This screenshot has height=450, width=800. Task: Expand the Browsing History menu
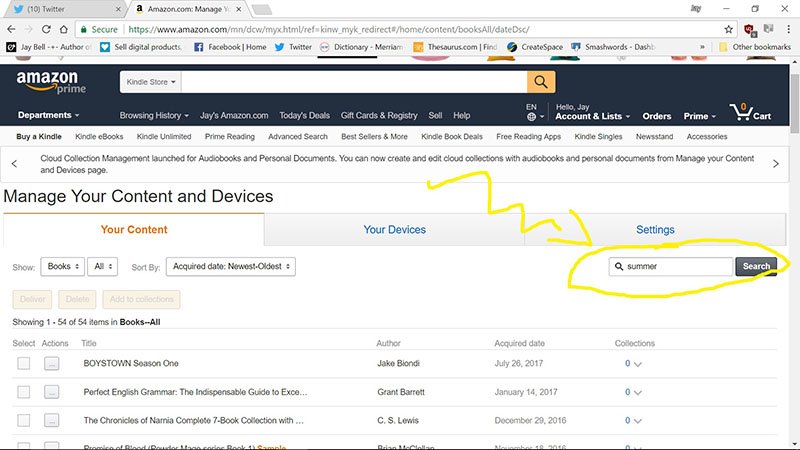[x=154, y=116]
